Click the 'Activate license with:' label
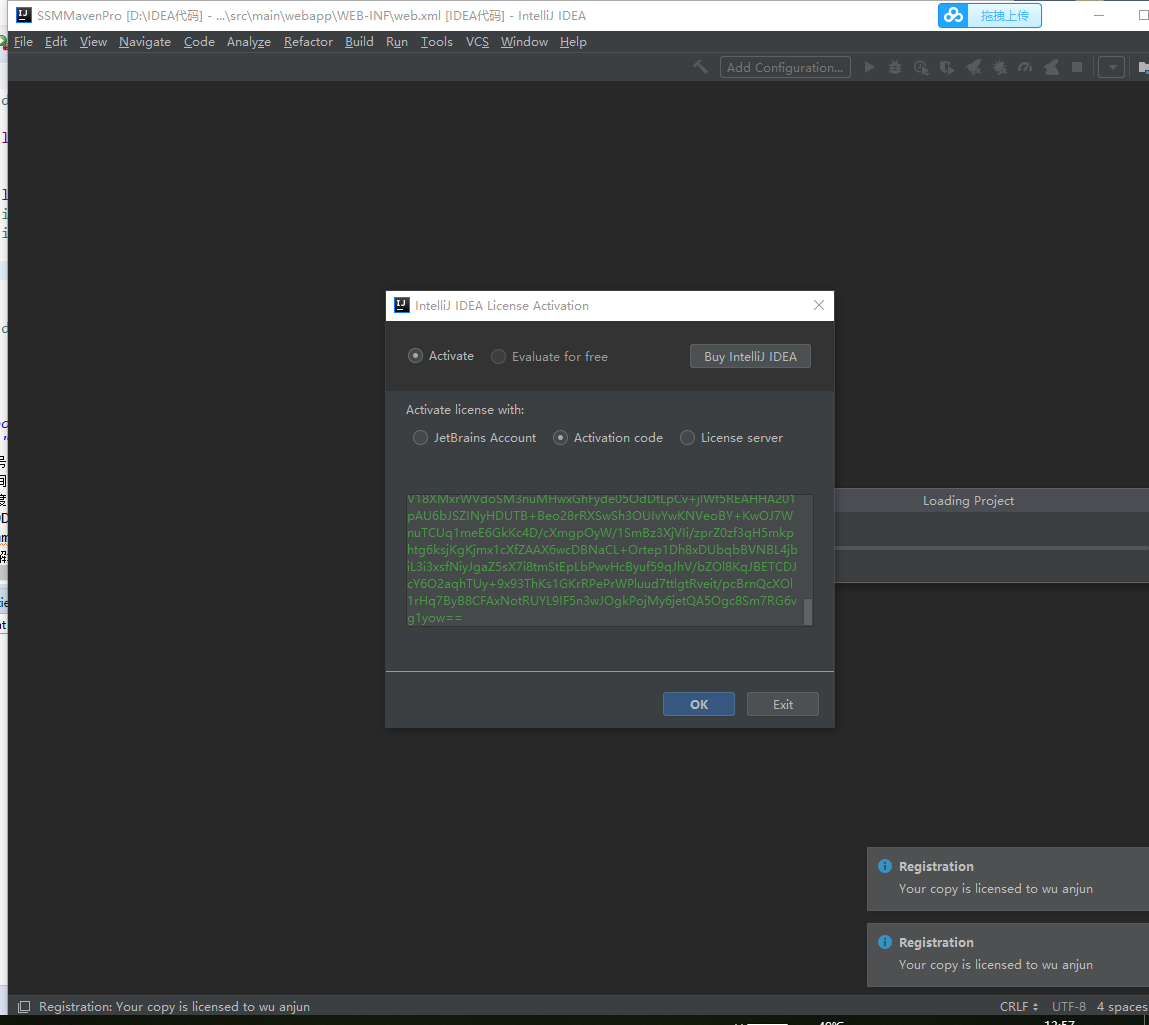Image resolution: width=1149 pixels, height=1025 pixels. coord(465,410)
